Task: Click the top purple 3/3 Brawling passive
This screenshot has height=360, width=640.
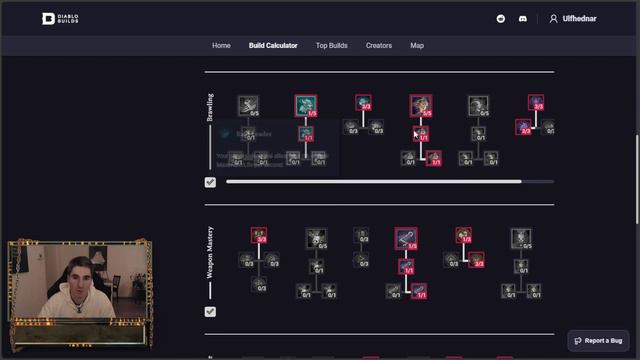Action: tap(536, 102)
